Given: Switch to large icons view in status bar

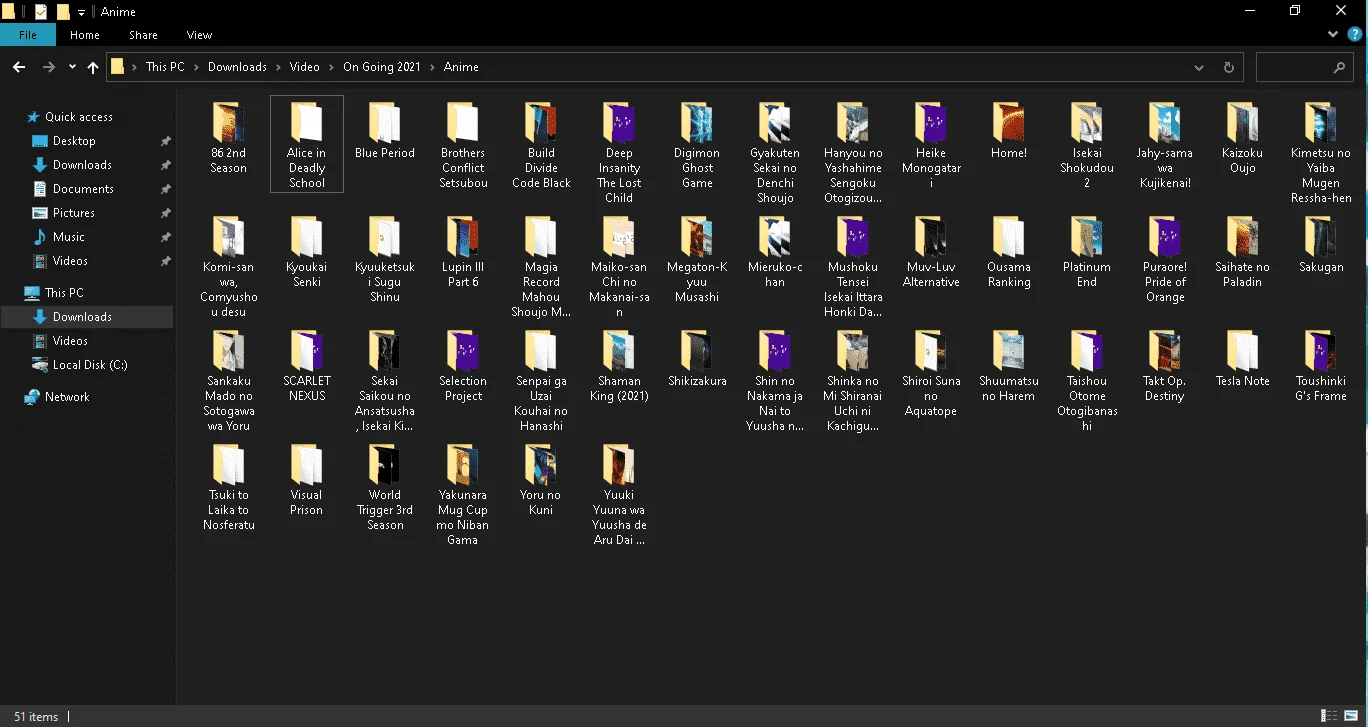Looking at the screenshot, I should point(1351,716).
